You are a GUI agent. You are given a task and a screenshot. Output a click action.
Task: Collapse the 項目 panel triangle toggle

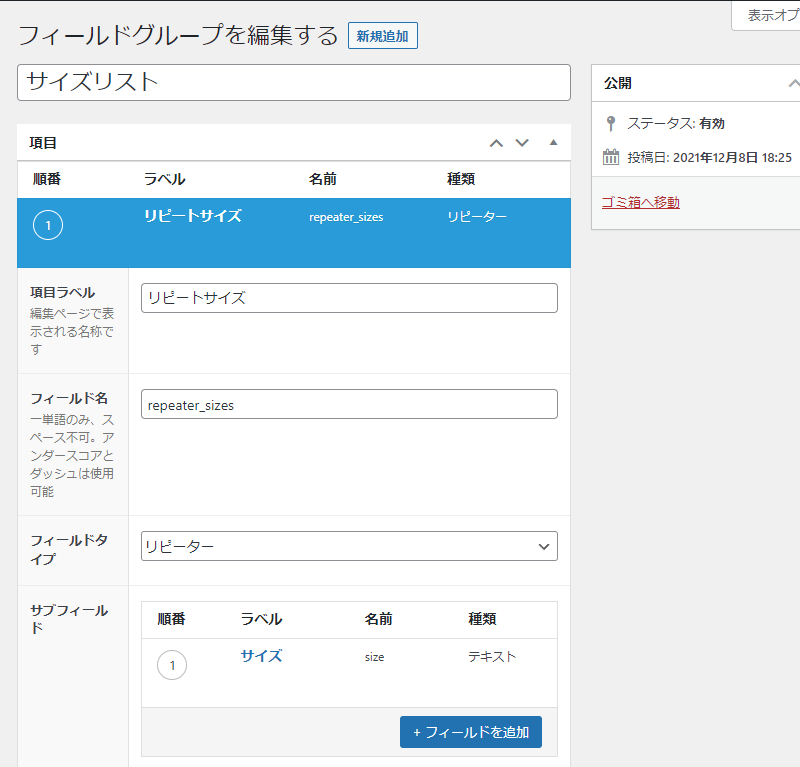553,142
